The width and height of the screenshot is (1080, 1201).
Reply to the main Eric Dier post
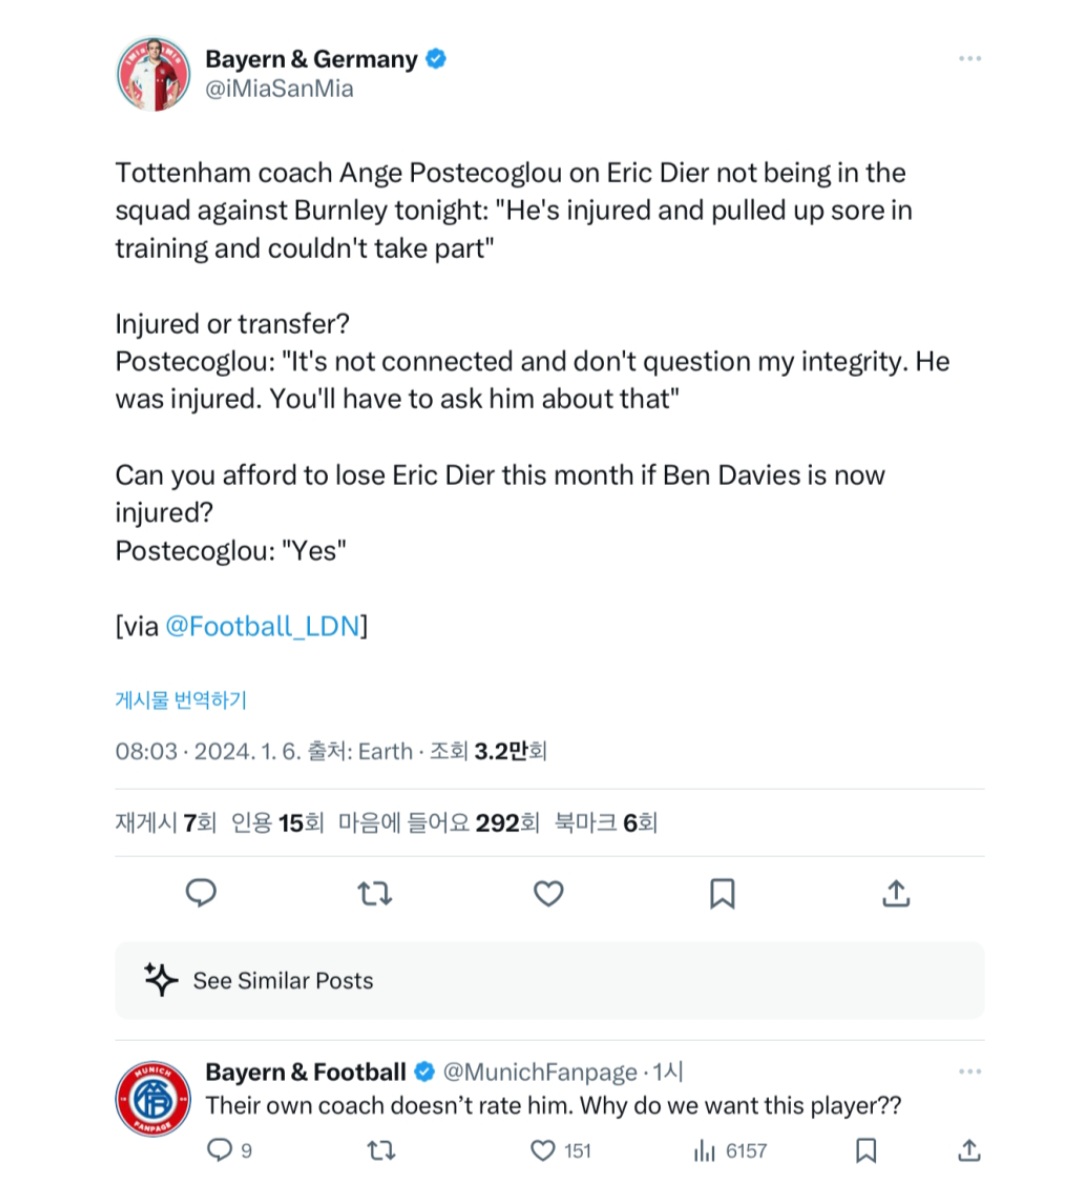pyautogui.click(x=201, y=893)
